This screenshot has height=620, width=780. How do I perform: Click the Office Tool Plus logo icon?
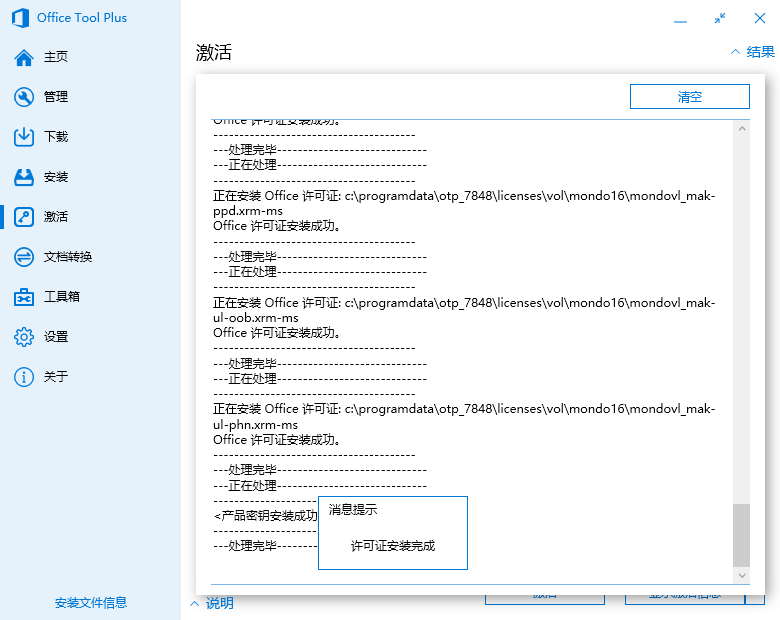pyautogui.click(x=20, y=18)
